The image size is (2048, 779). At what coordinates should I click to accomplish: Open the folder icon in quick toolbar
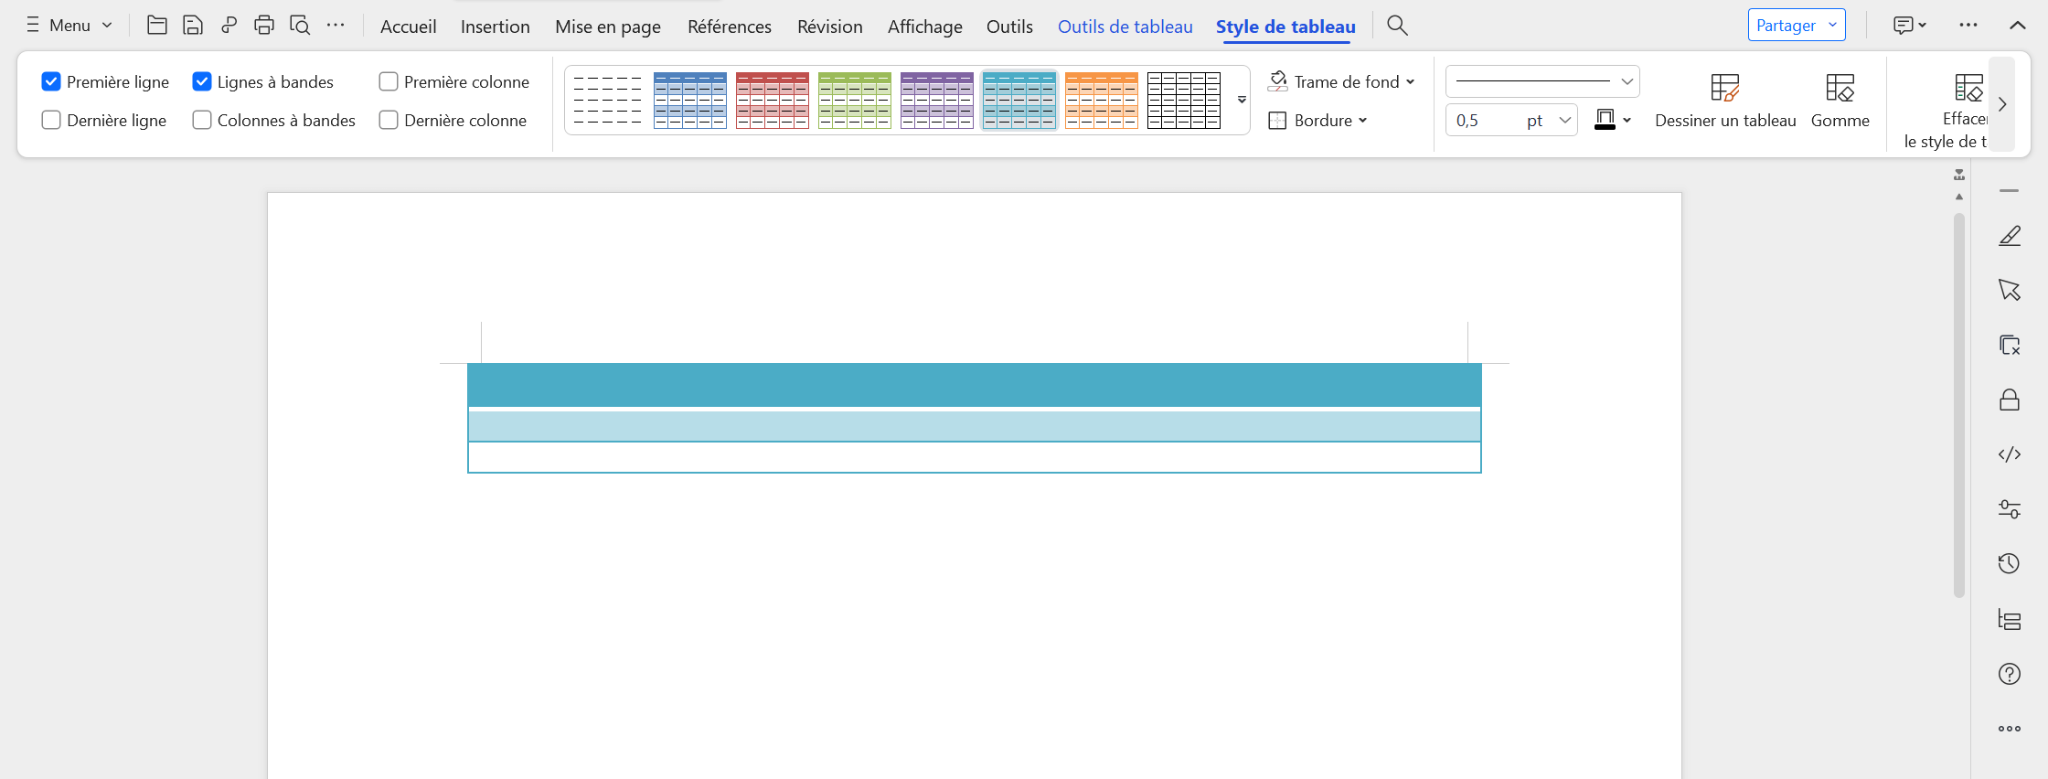click(x=157, y=25)
